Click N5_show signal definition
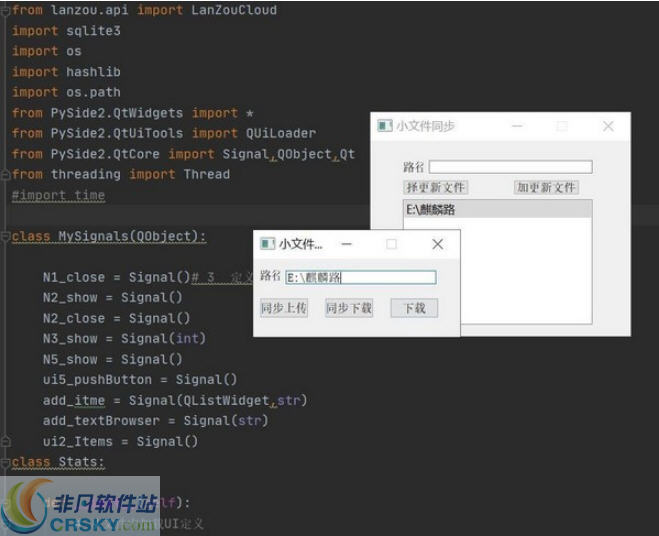The width and height of the screenshot is (659, 536). (x=113, y=359)
